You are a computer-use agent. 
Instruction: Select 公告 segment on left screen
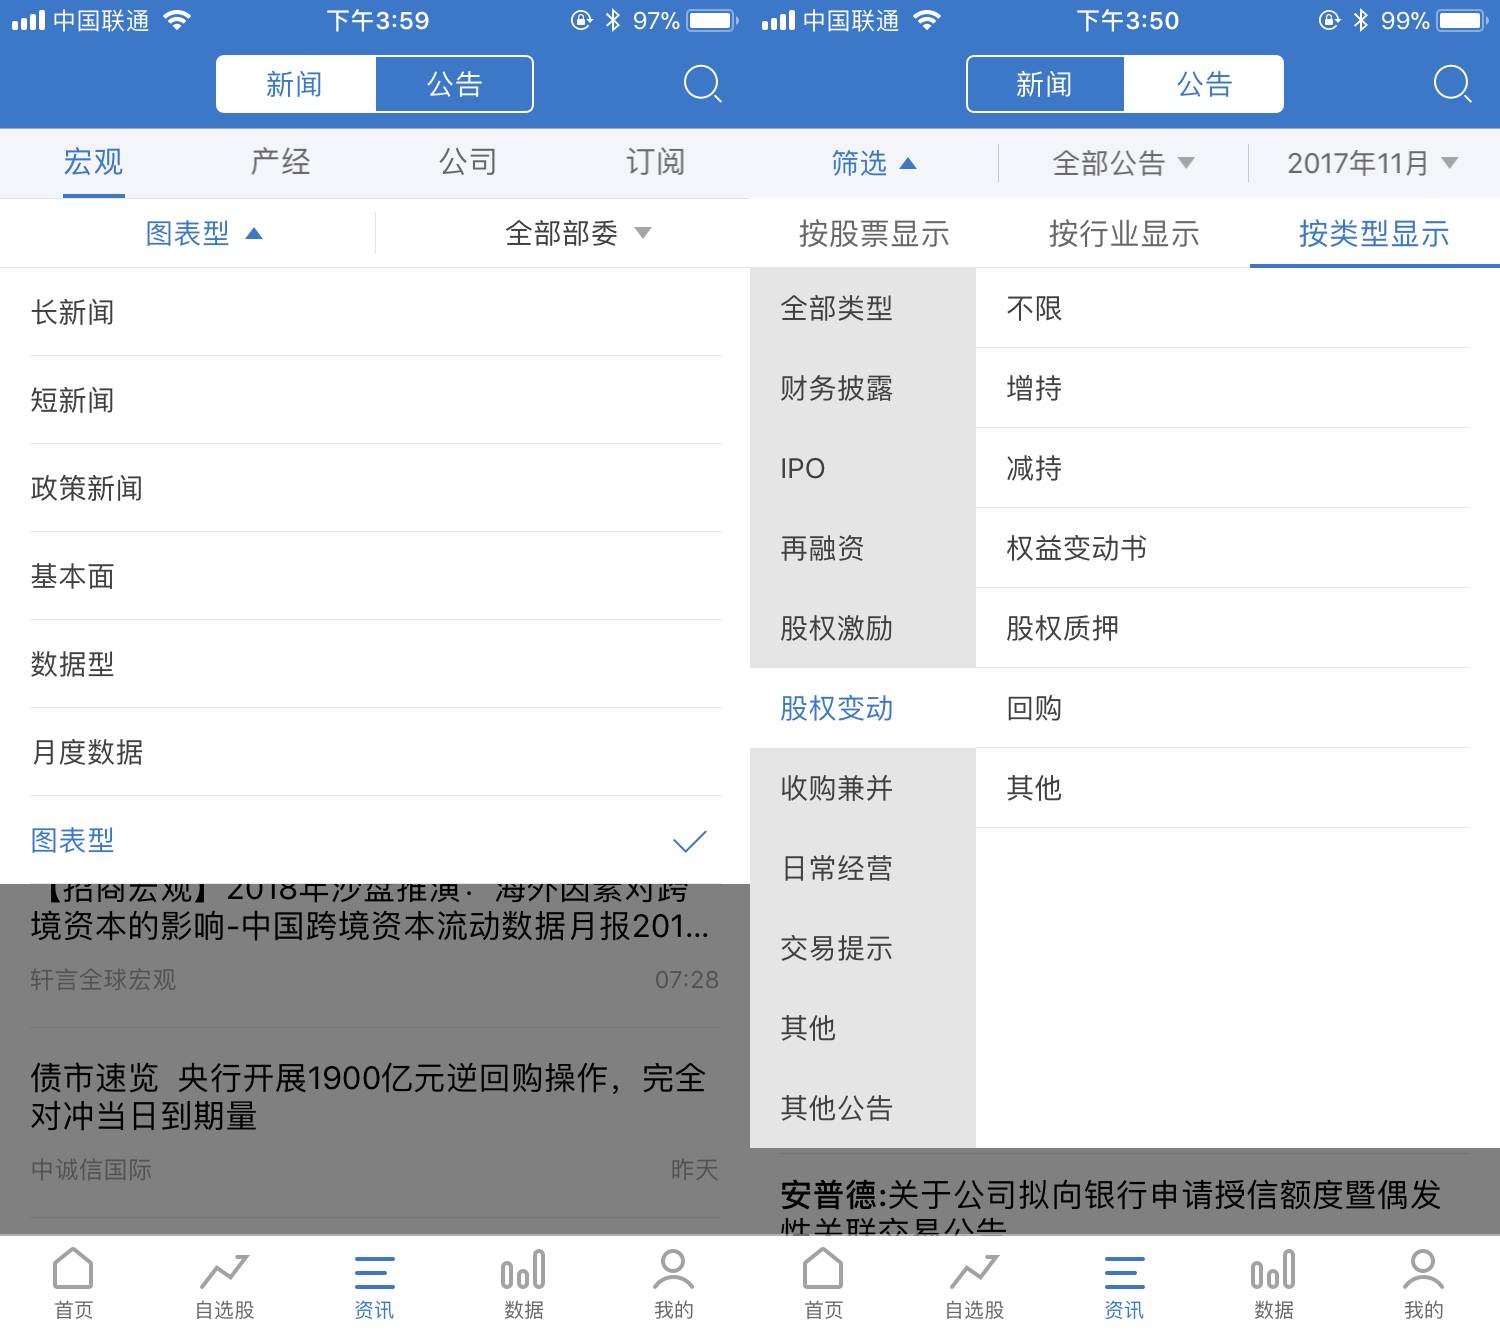pyautogui.click(x=454, y=84)
